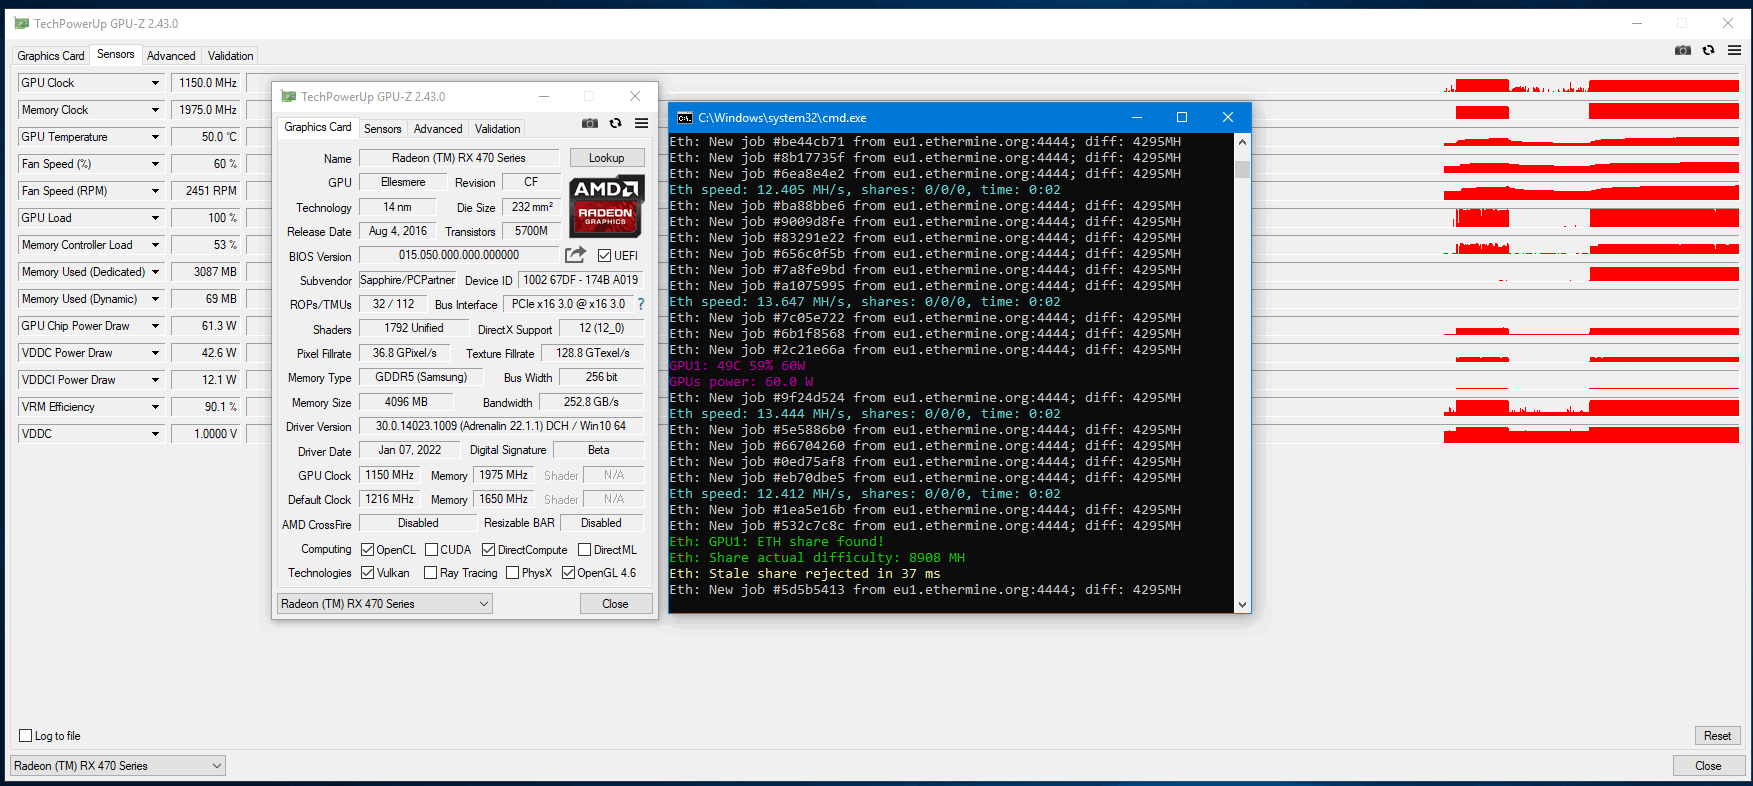Click the Name field Radeon RX 470 Series
1753x786 pixels.
(x=459, y=158)
